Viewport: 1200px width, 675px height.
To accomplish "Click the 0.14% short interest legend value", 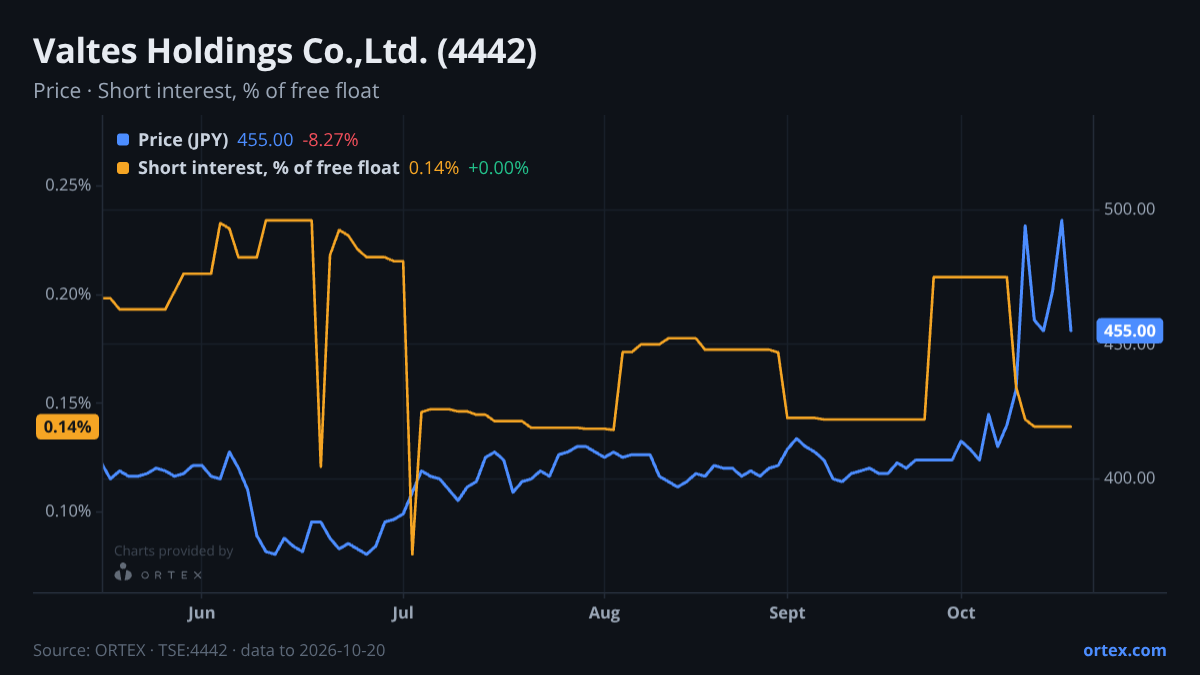I will pos(434,168).
